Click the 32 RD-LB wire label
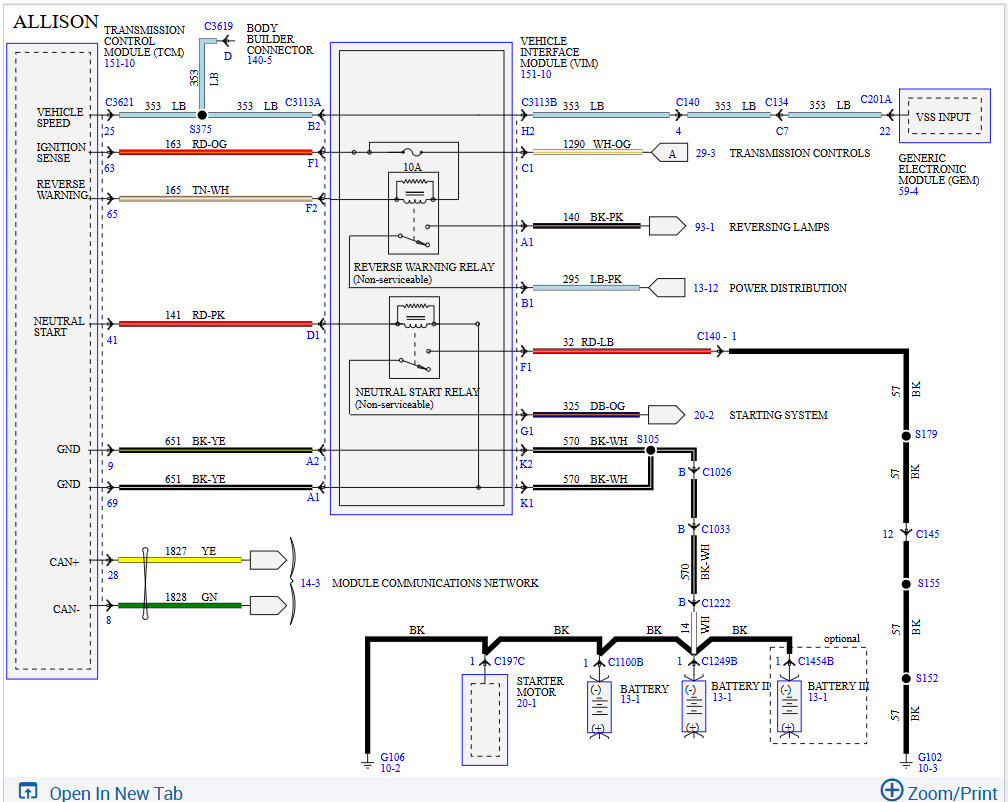Image resolution: width=1008 pixels, height=802 pixels. click(588, 342)
